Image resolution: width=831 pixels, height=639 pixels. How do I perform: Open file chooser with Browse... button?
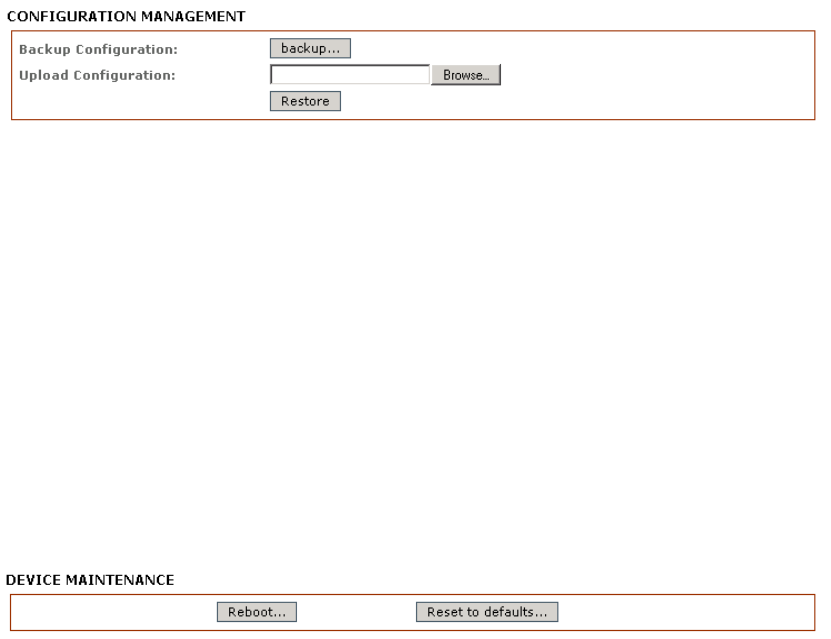[x=466, y=75]
